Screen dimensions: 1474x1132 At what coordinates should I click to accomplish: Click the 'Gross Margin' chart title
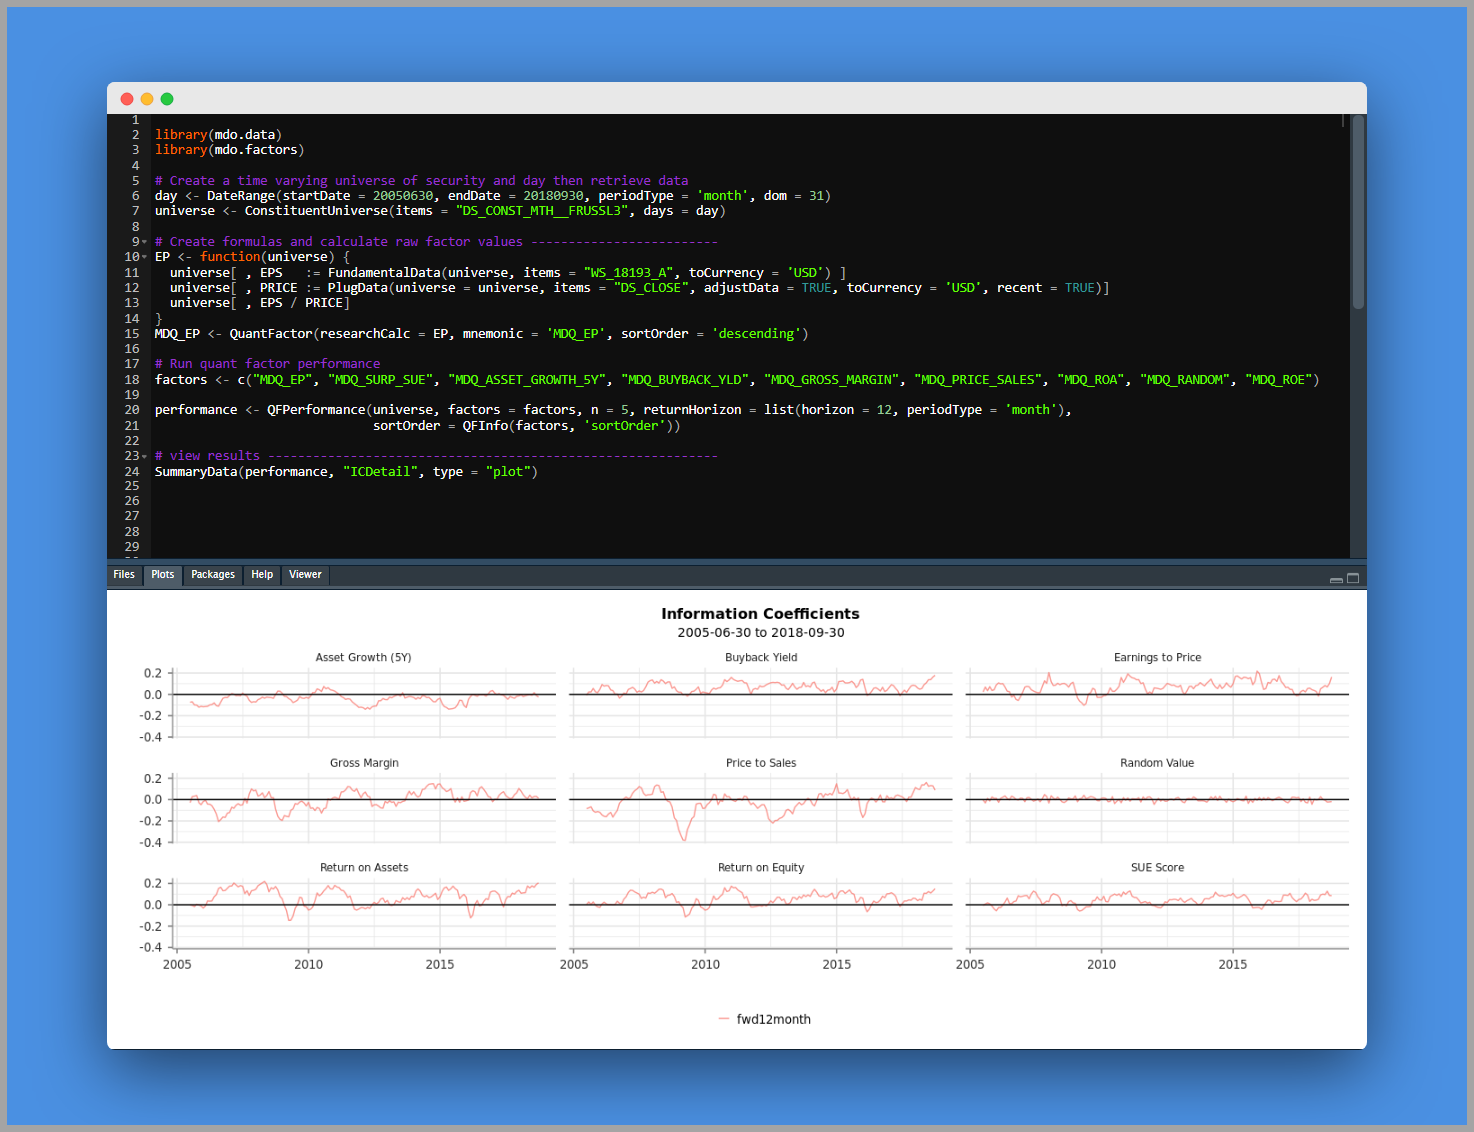pyautogui.click(x=364, y=763)
